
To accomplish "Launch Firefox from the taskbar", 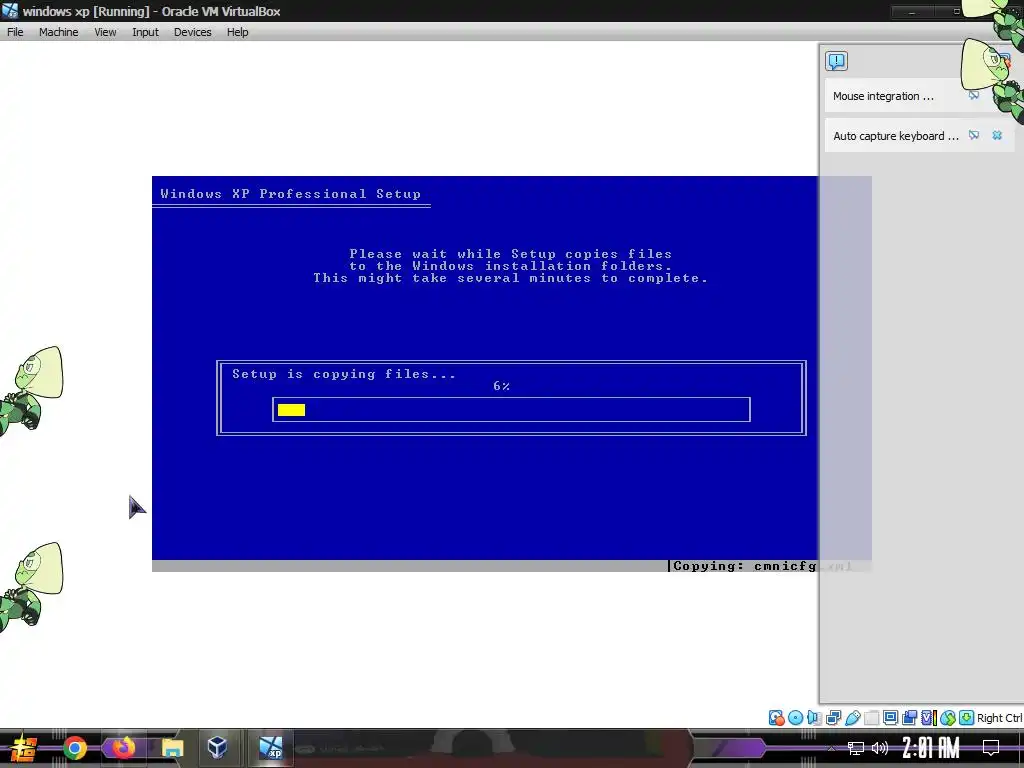I will point(123,748).
